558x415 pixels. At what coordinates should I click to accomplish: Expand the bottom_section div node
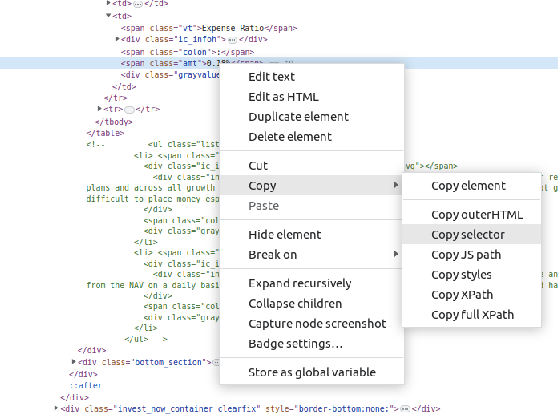[x=74, y=362]
